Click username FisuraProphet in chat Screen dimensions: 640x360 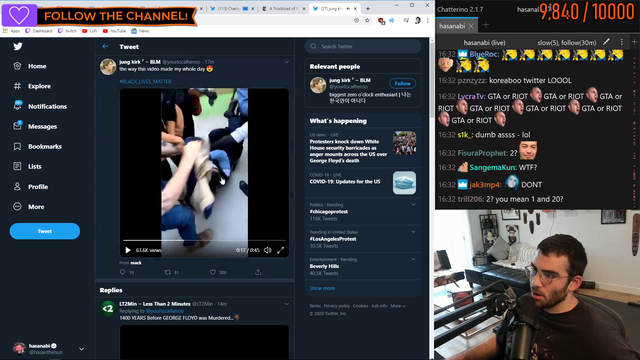[482, 153]
